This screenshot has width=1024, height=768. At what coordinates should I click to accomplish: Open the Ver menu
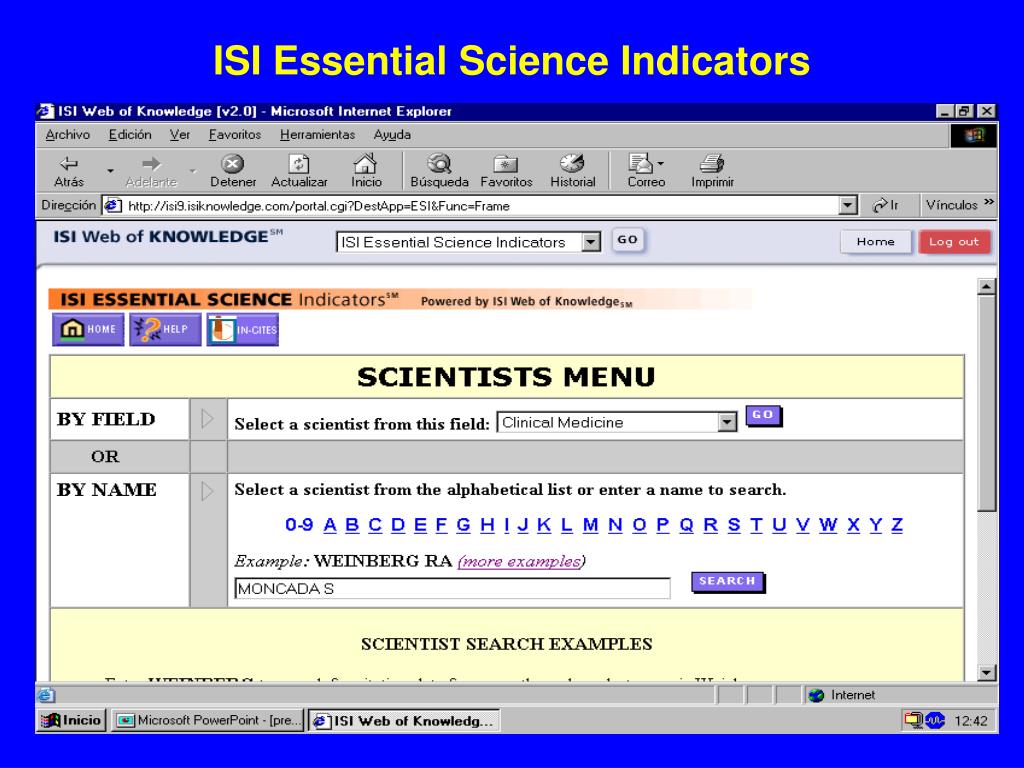[x=180, y=135]
